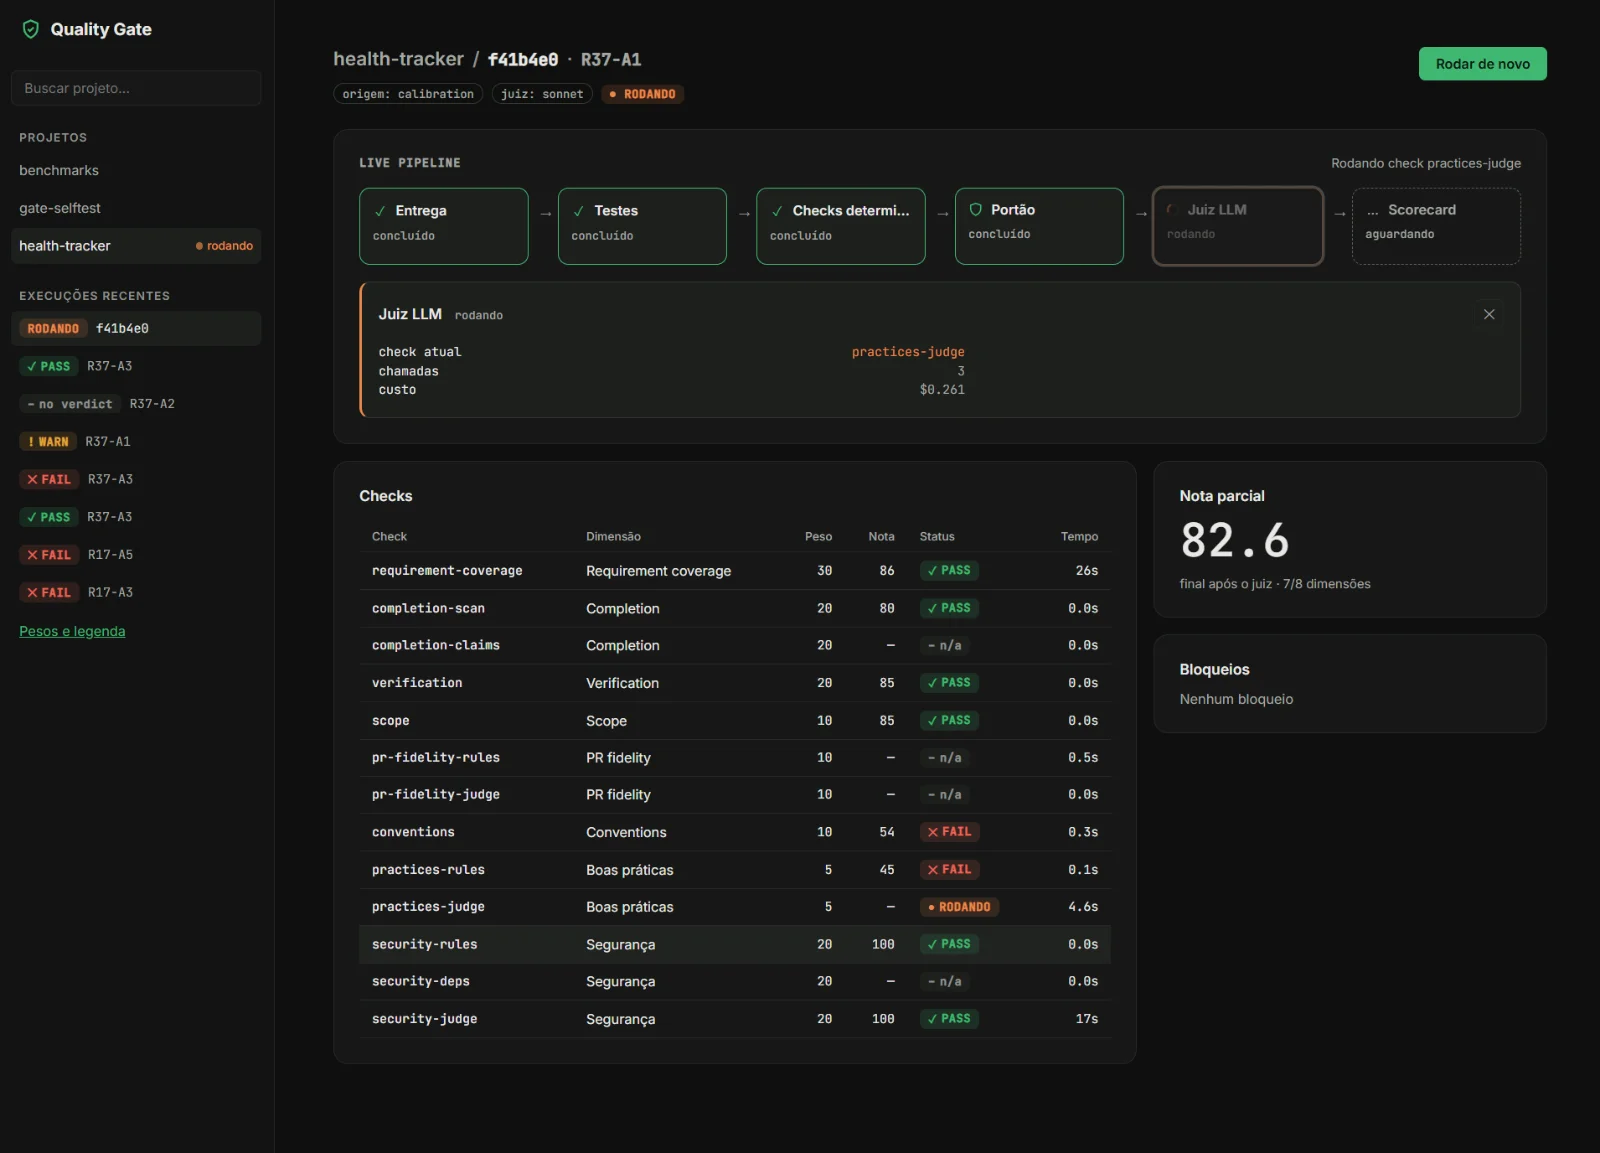
Task: Select the Entrega pipeline stage
Action: tap(443, 226)
